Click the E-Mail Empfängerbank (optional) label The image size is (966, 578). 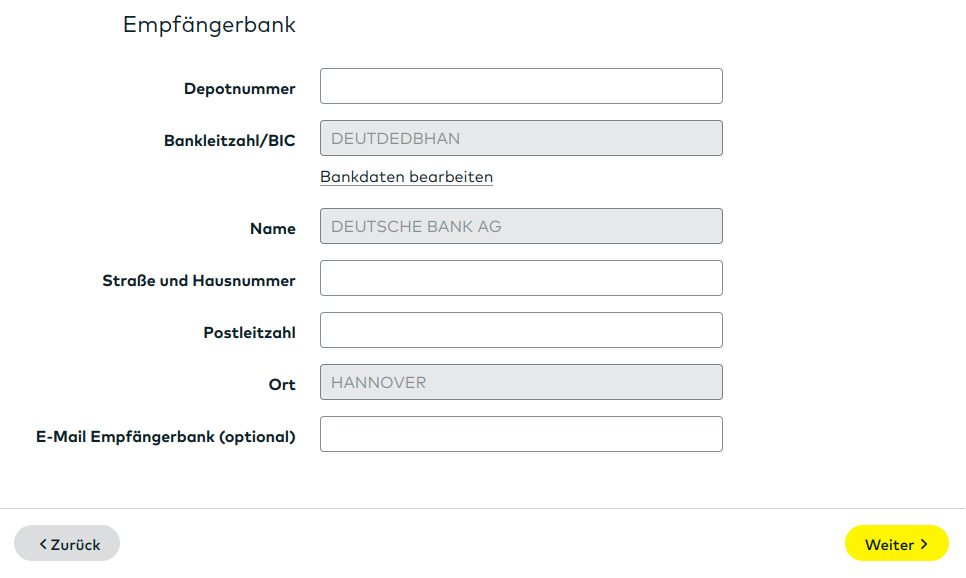(165, 437)
